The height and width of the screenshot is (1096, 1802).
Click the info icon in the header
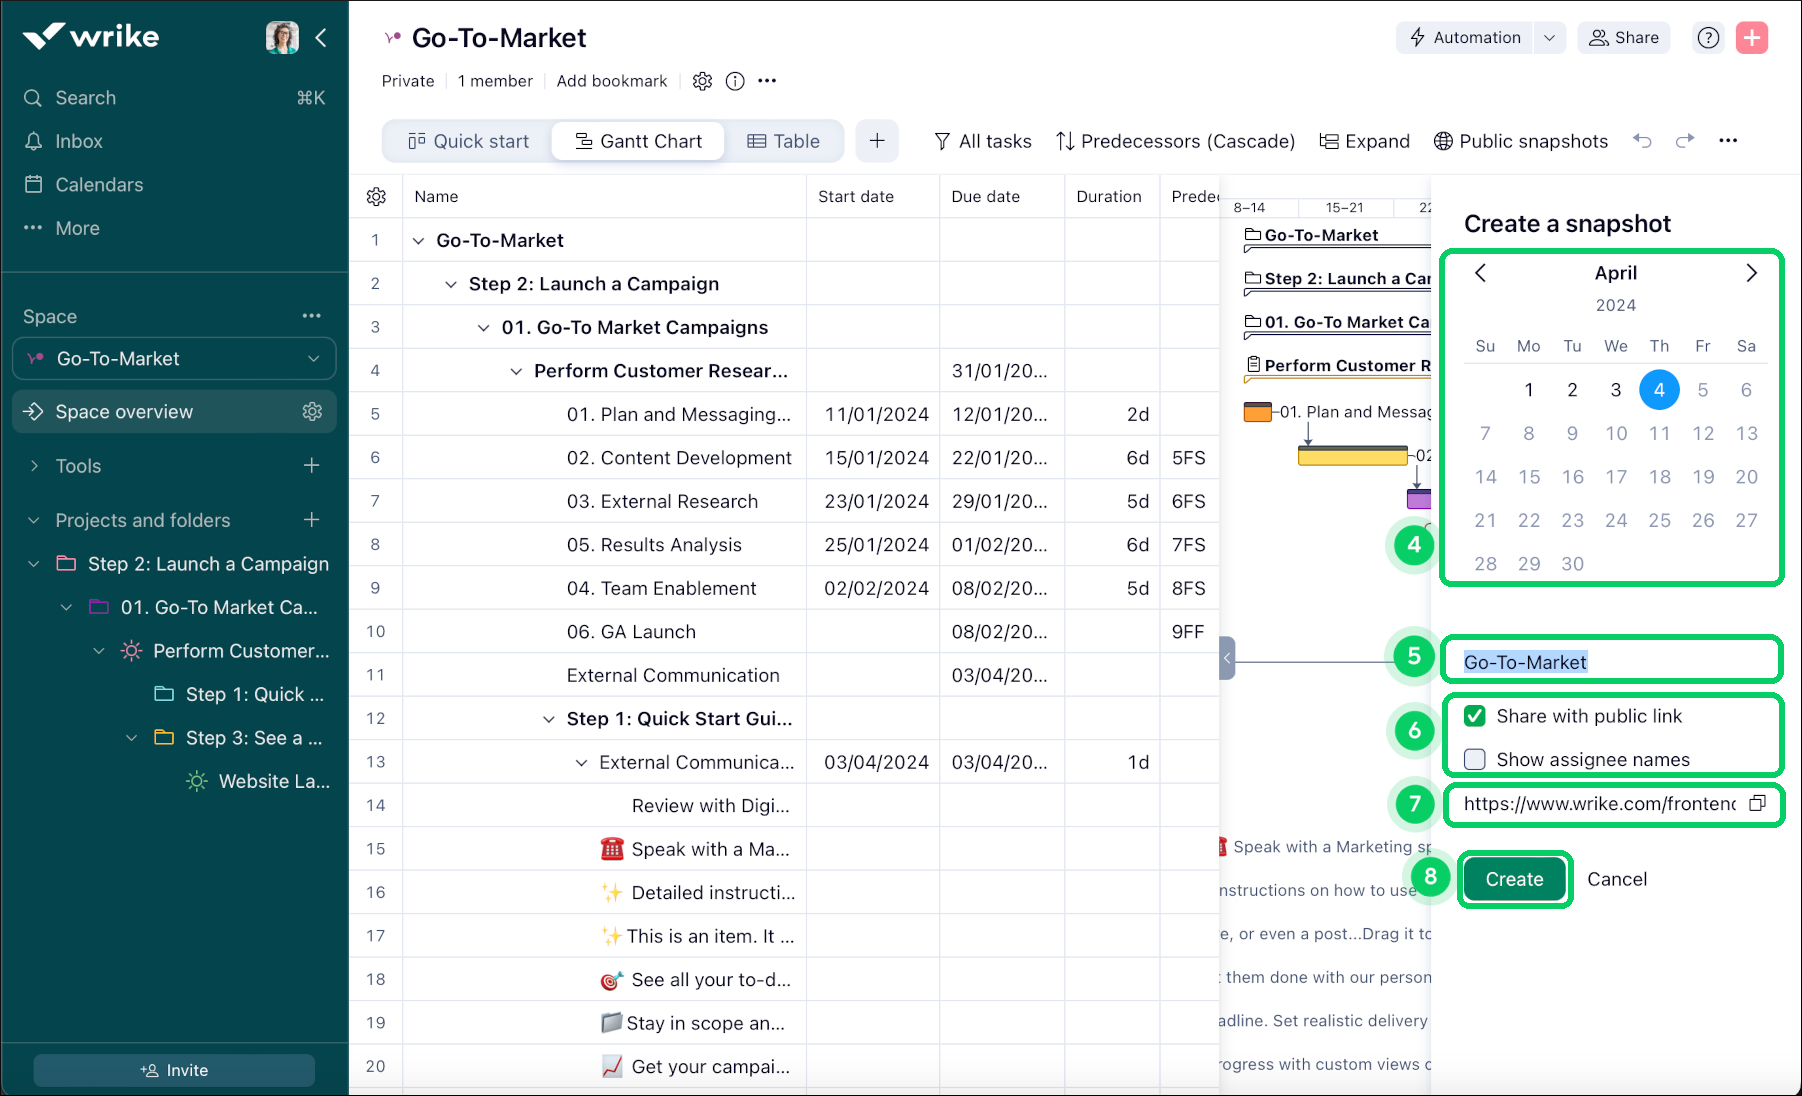(735, 81)
